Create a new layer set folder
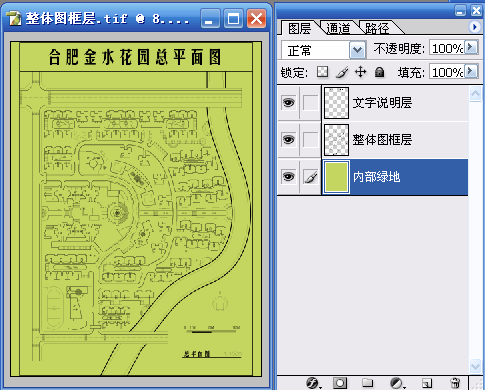Screen dimensions: 485x390 click(367, 383)
